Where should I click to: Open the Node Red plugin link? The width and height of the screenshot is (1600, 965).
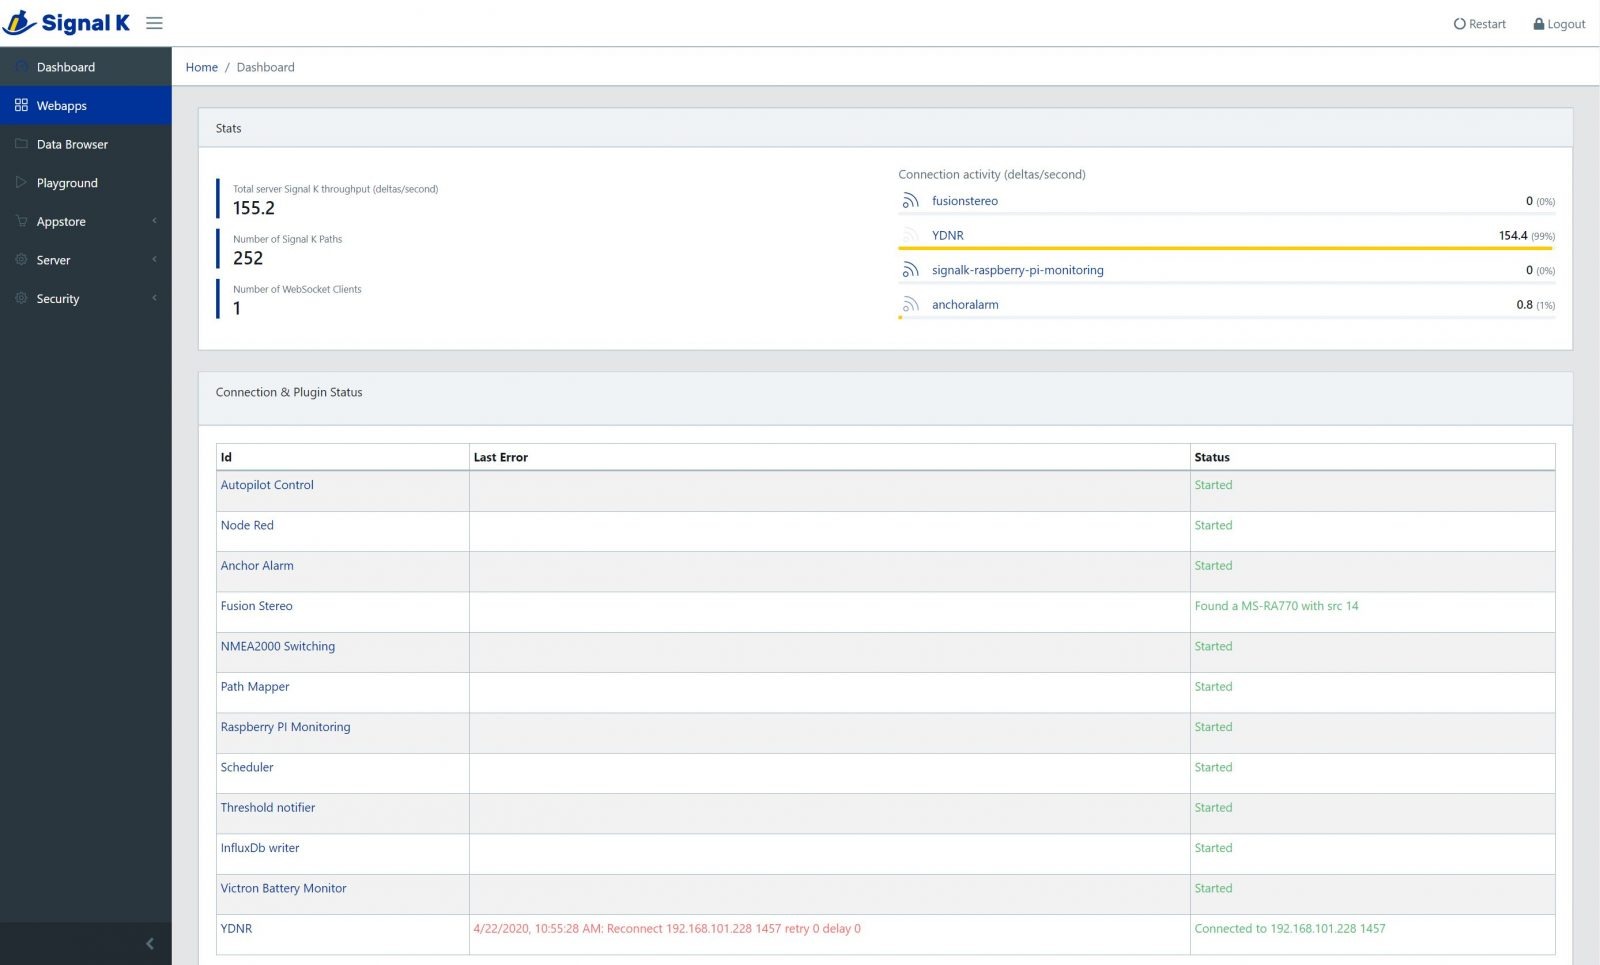(247, 525)
